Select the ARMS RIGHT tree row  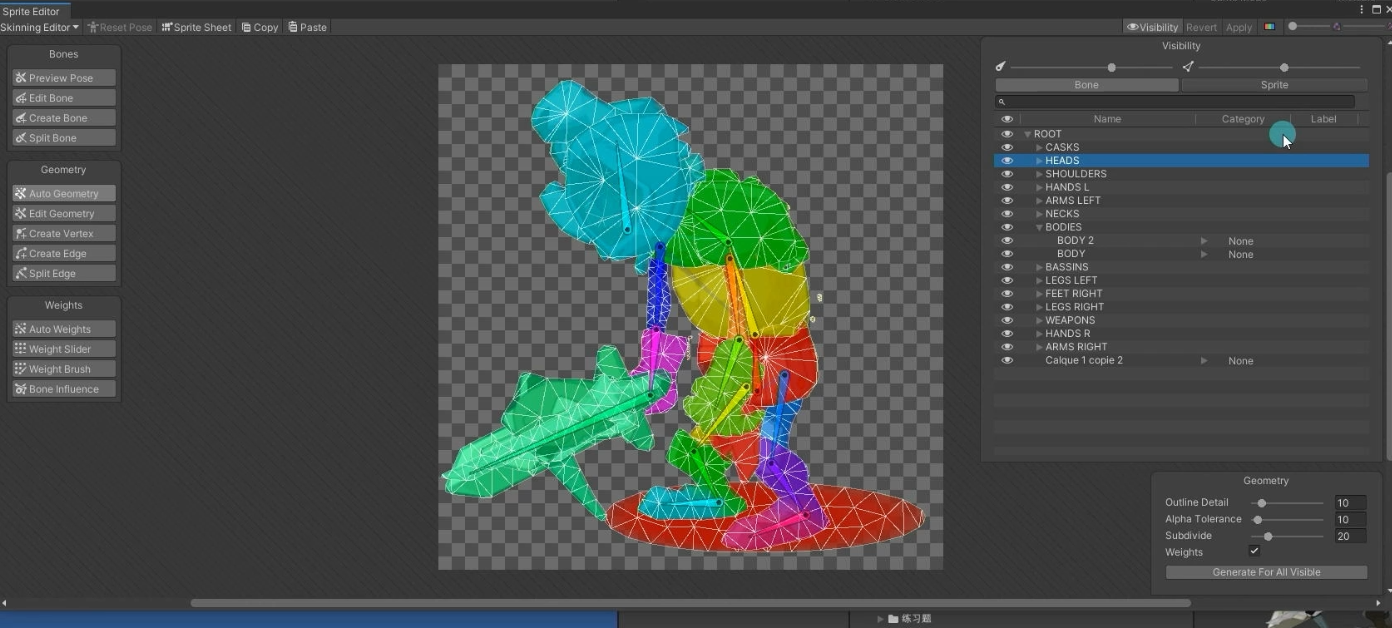click(x=1181, y=347)
